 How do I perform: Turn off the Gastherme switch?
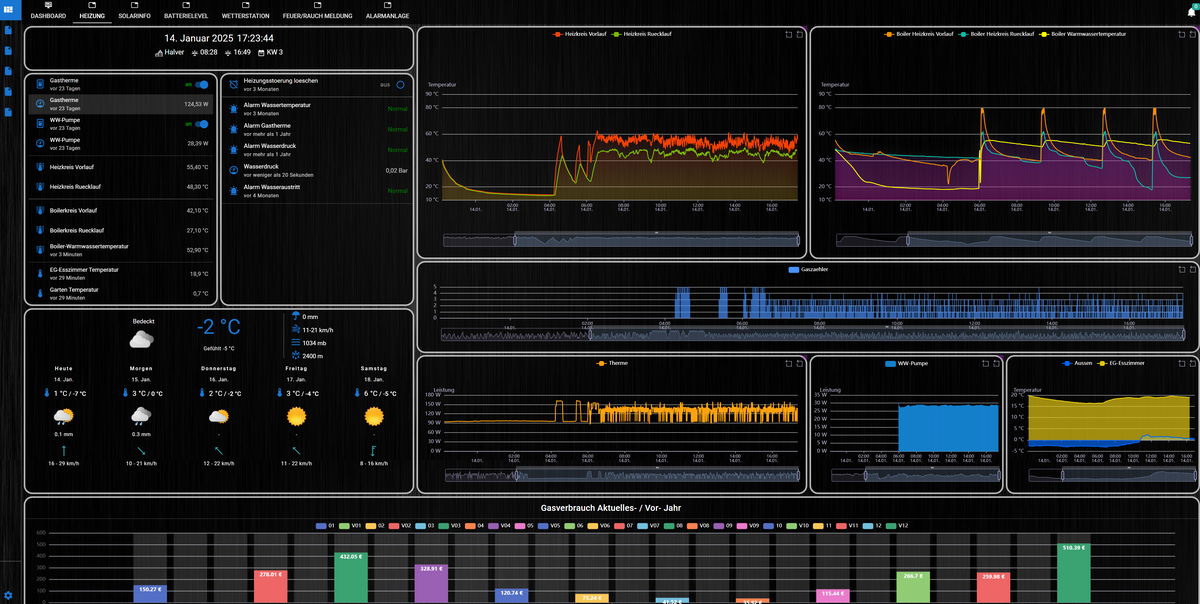202,85
